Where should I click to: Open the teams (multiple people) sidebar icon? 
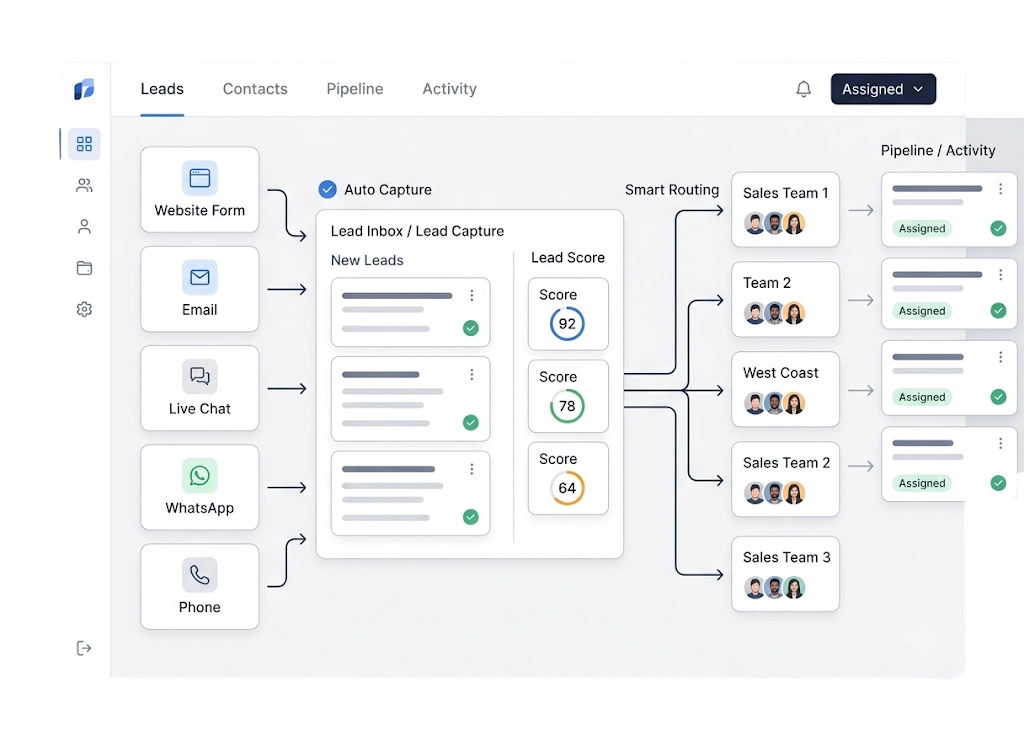point(84,185)
